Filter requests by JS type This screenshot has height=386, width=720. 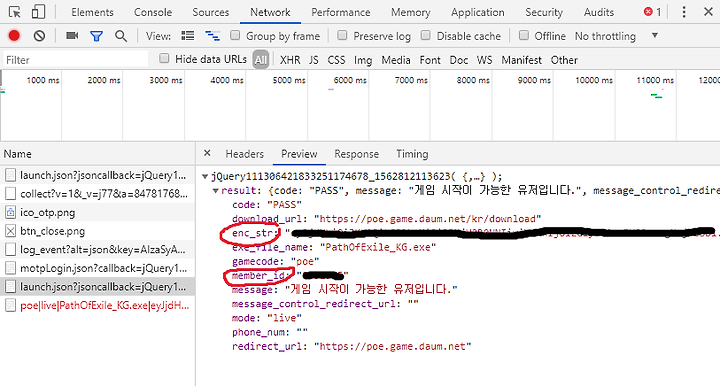(x=314, y=60)
